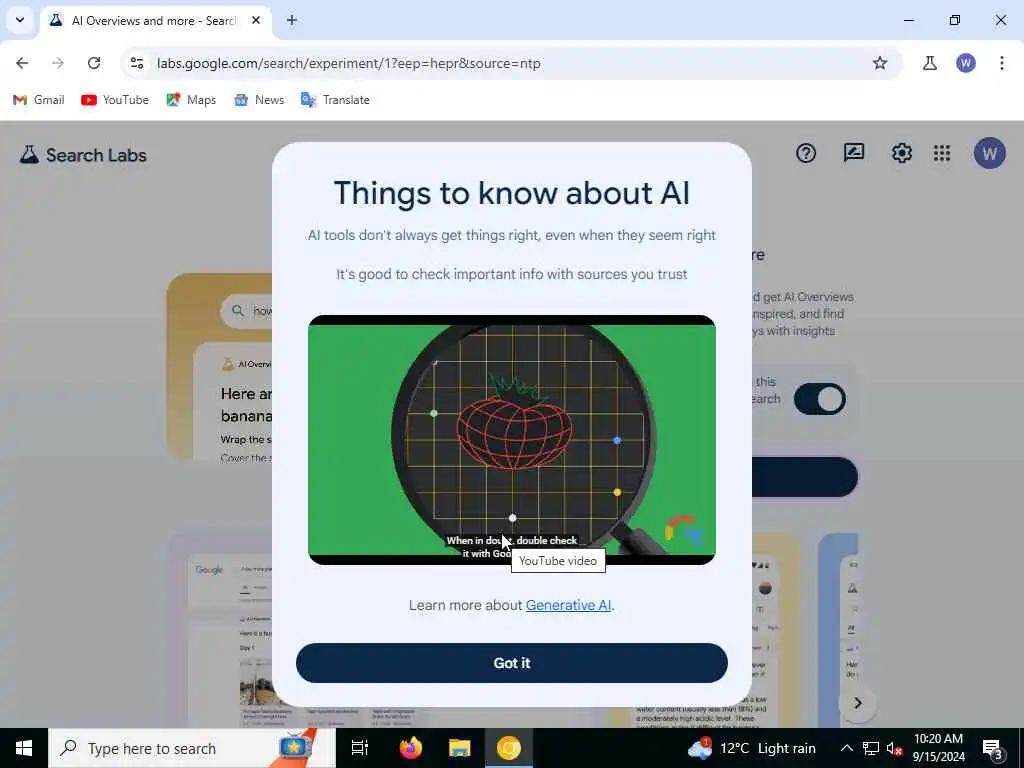The image size is (1024, 768).
Task: Open Search Labs help icon
Action: [806, 153]
